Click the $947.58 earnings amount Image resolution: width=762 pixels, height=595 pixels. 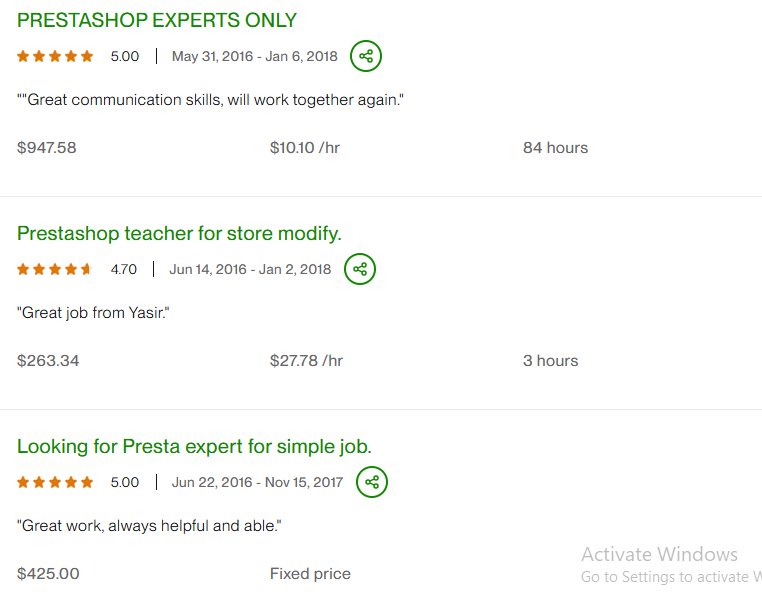[x=47, y=148]
